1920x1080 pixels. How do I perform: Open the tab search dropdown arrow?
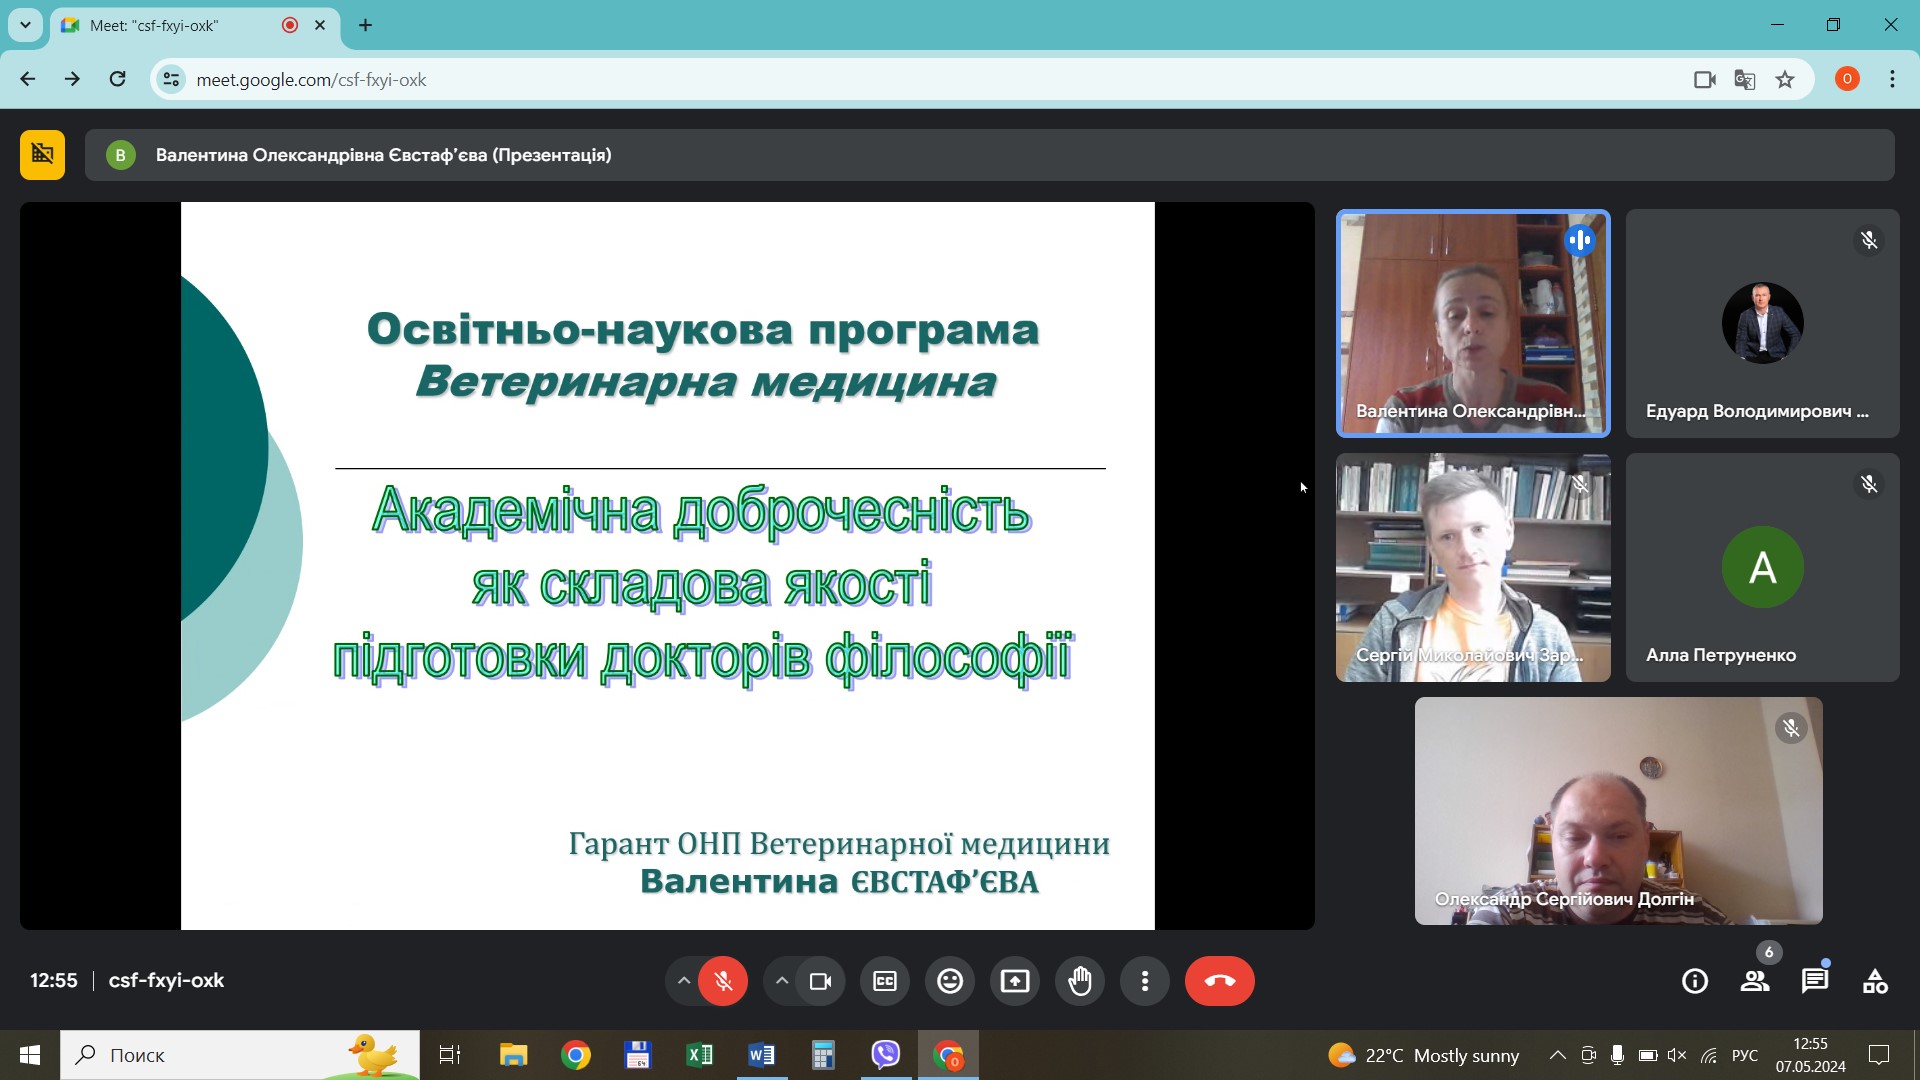click(x=26, y=25)
